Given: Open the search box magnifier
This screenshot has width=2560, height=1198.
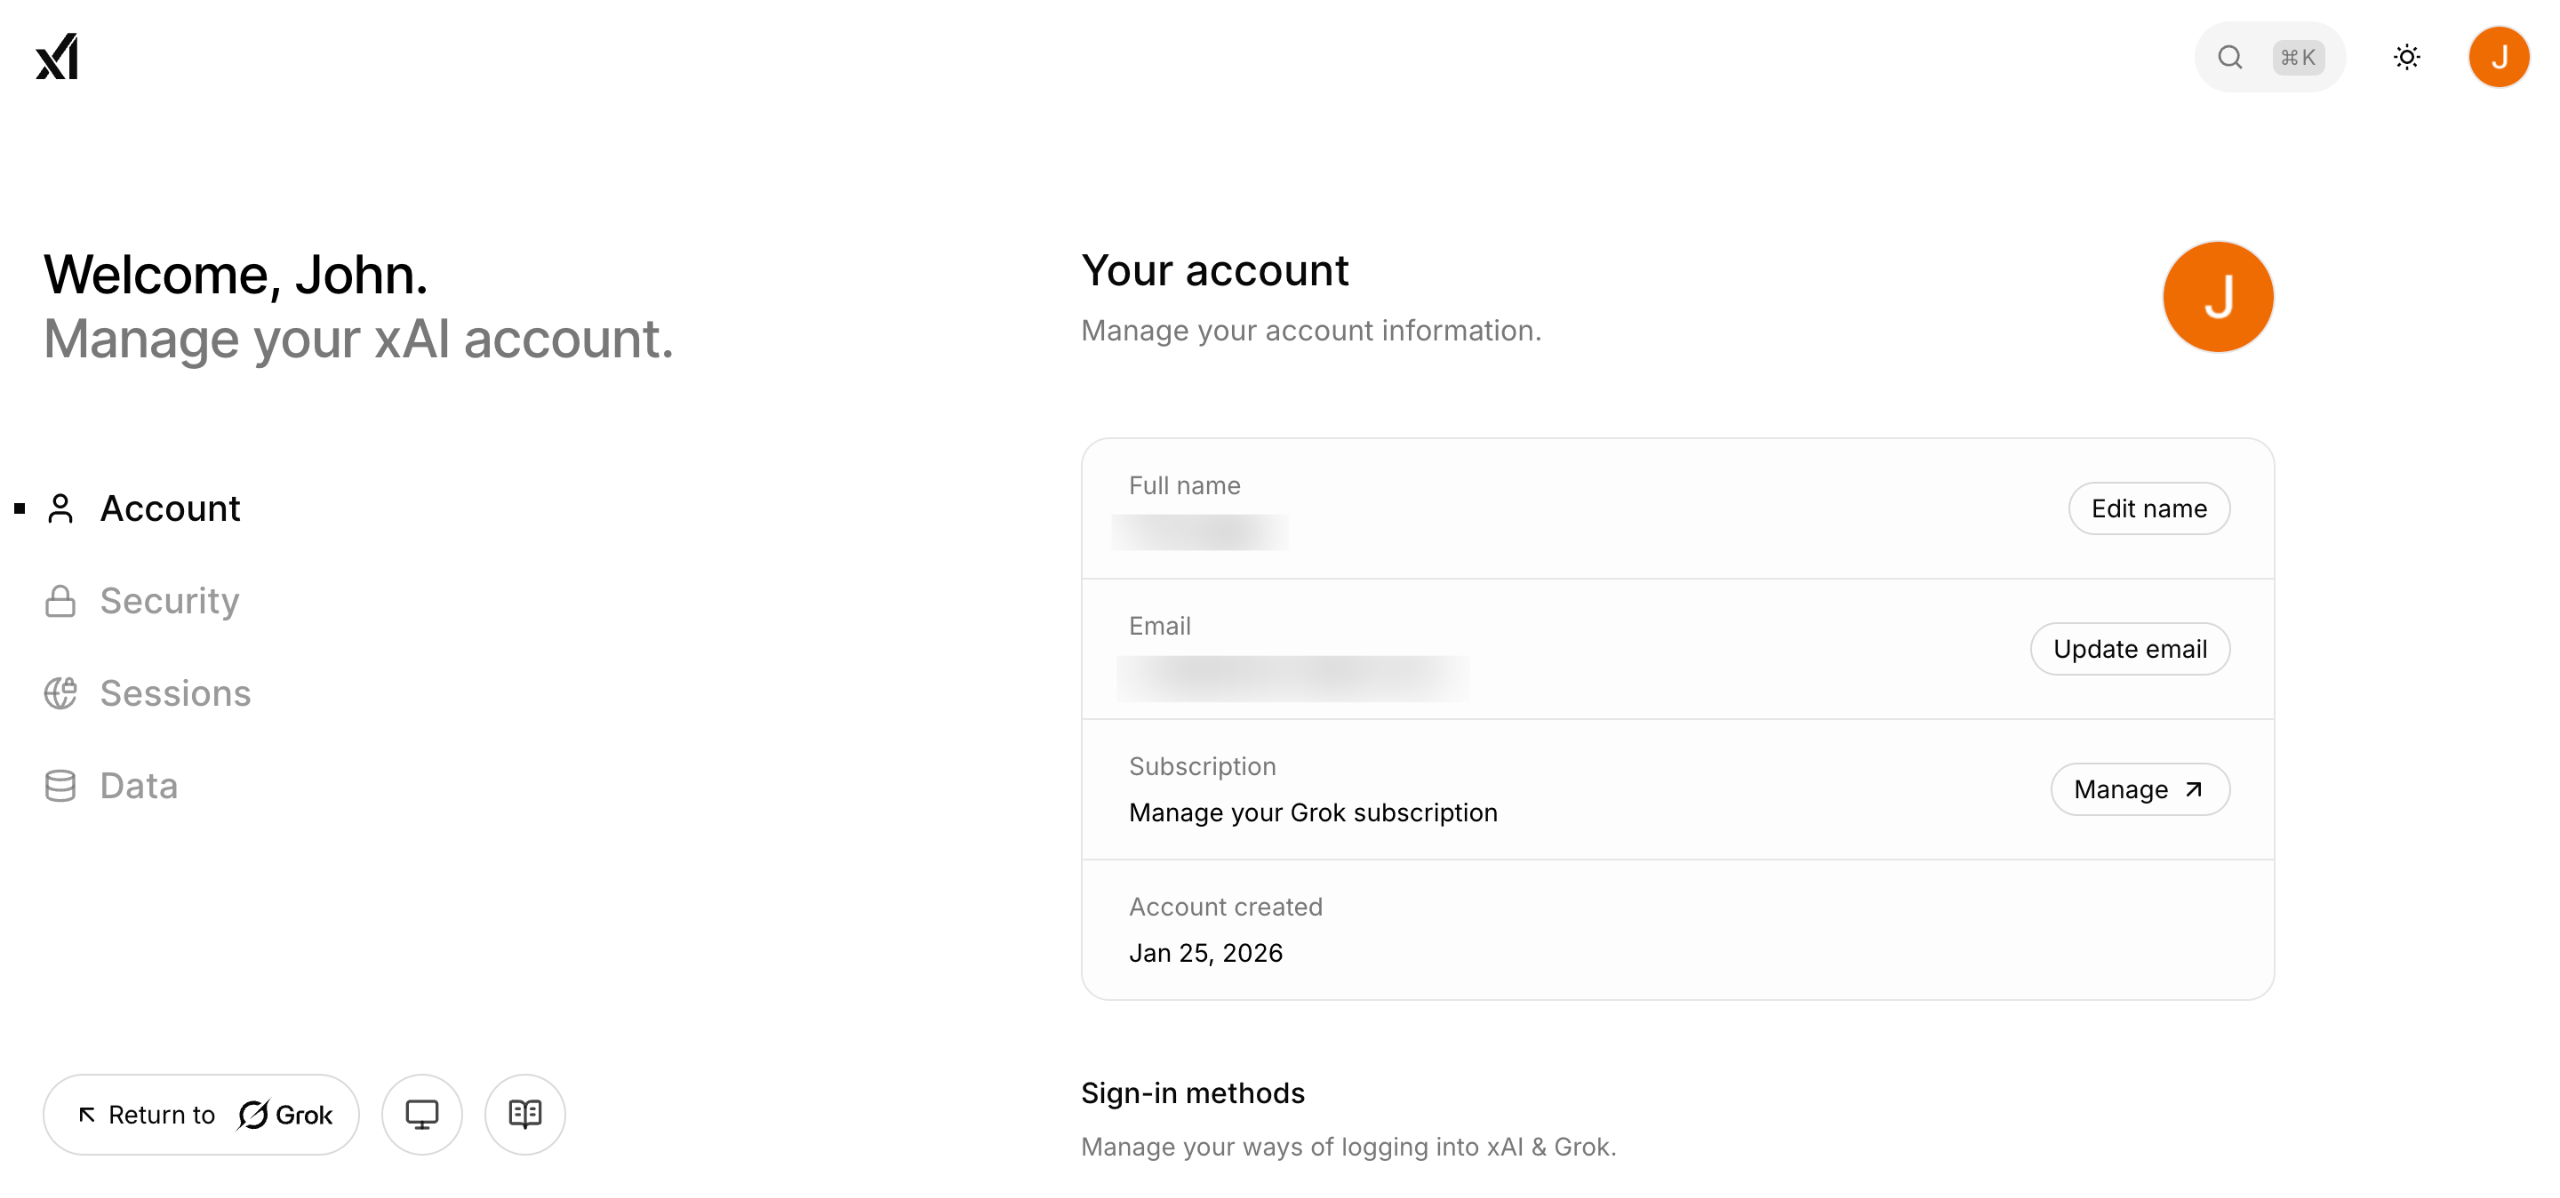Looking at the screenshot, I should 2229,57.
